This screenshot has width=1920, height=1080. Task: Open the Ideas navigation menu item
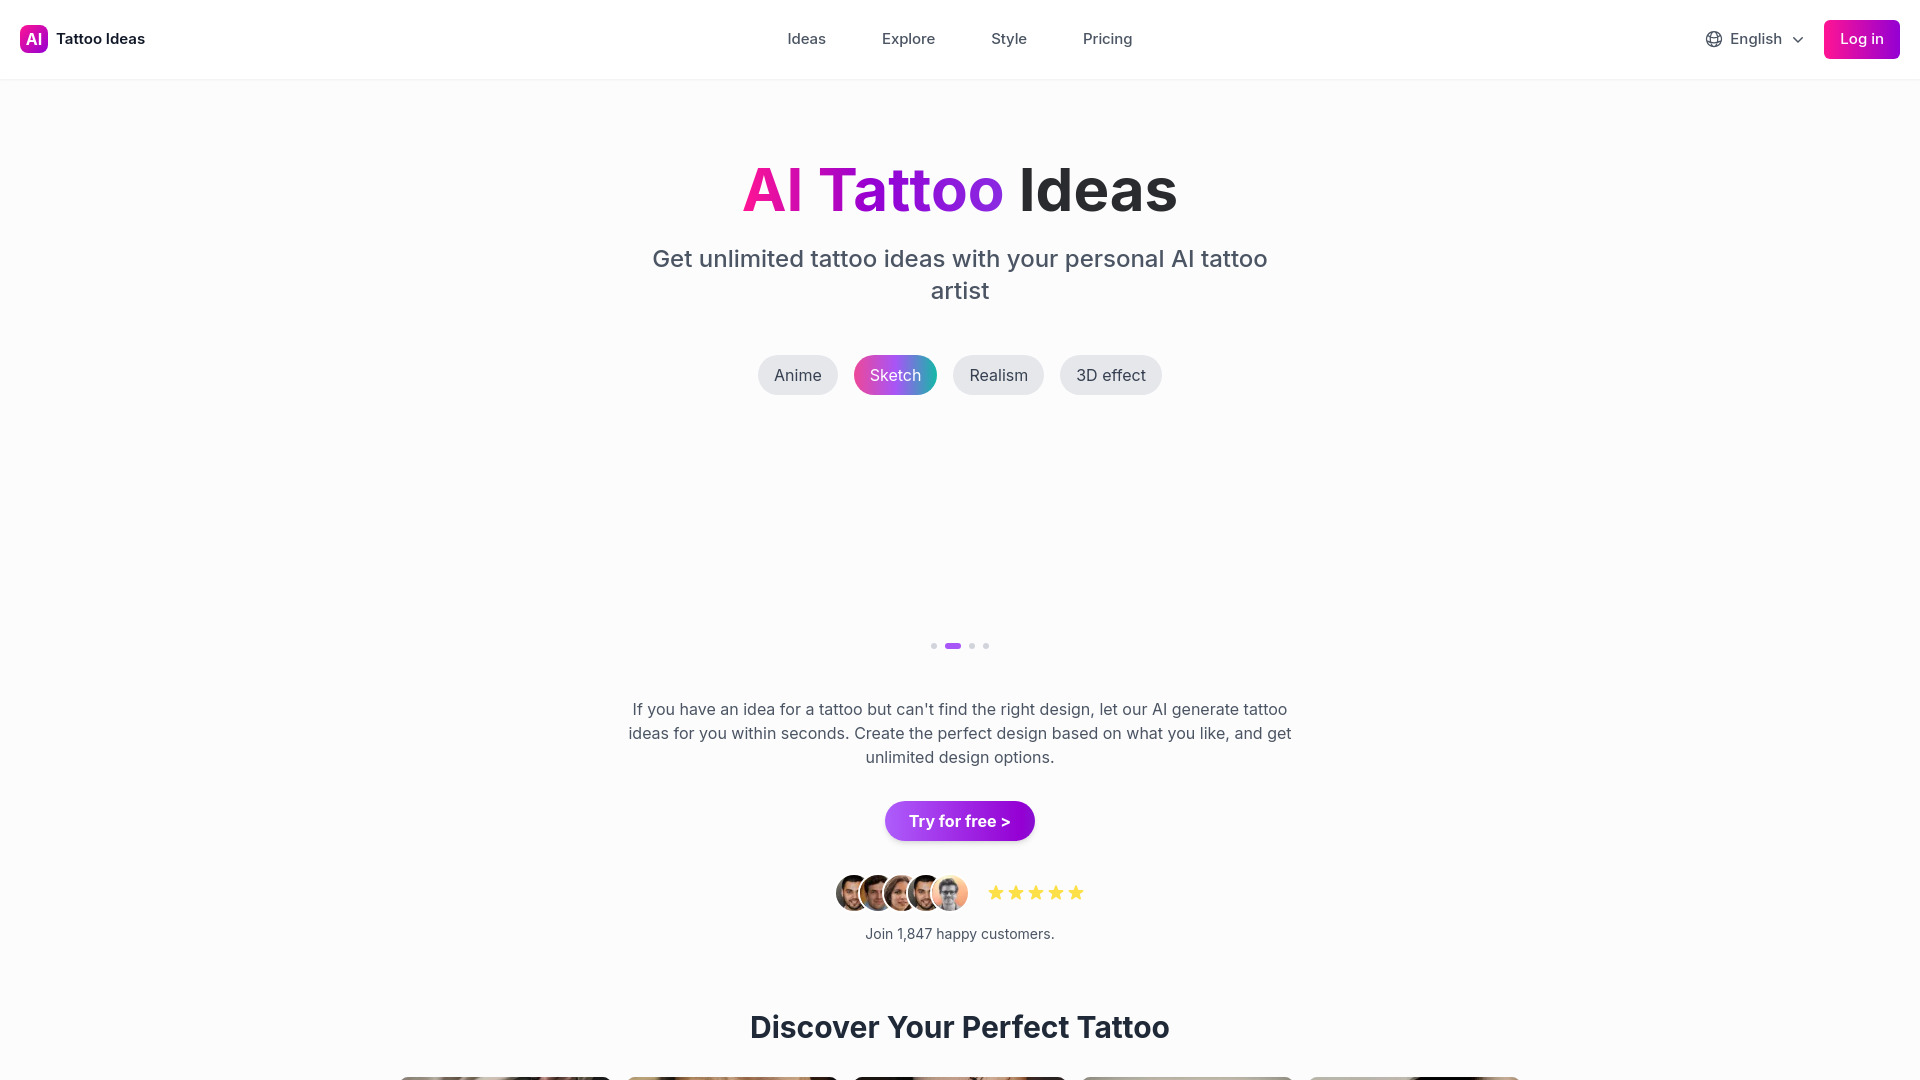tap(806, 38)
